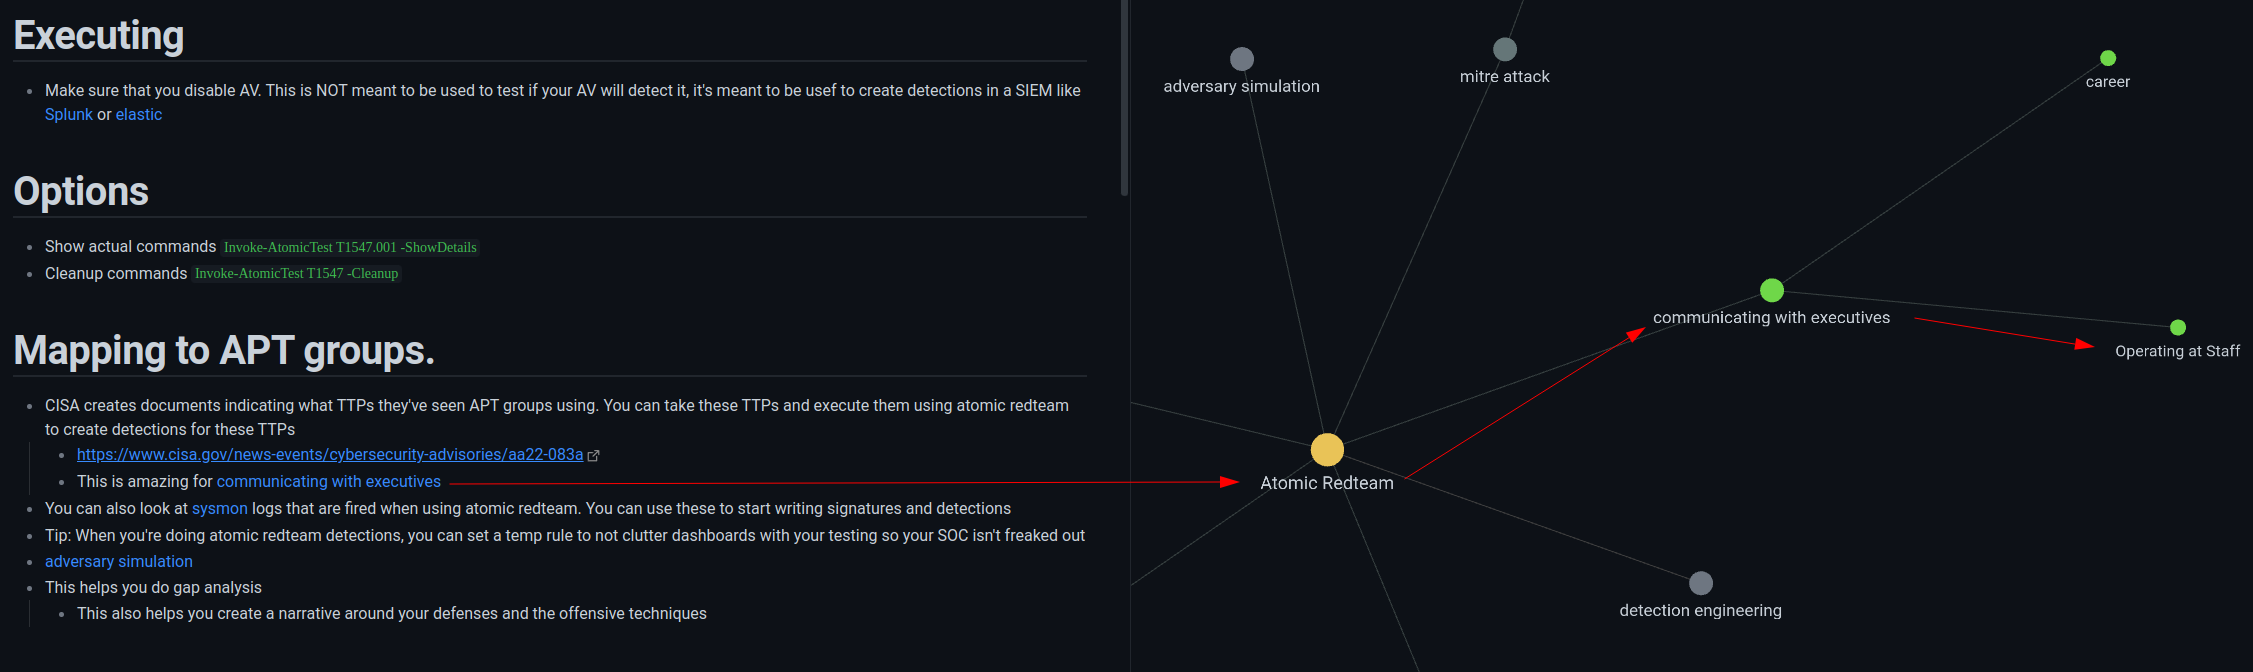Viewport: 2253px width, 672px height.
Task: Open the Splunk link
Action: [68, 114]
